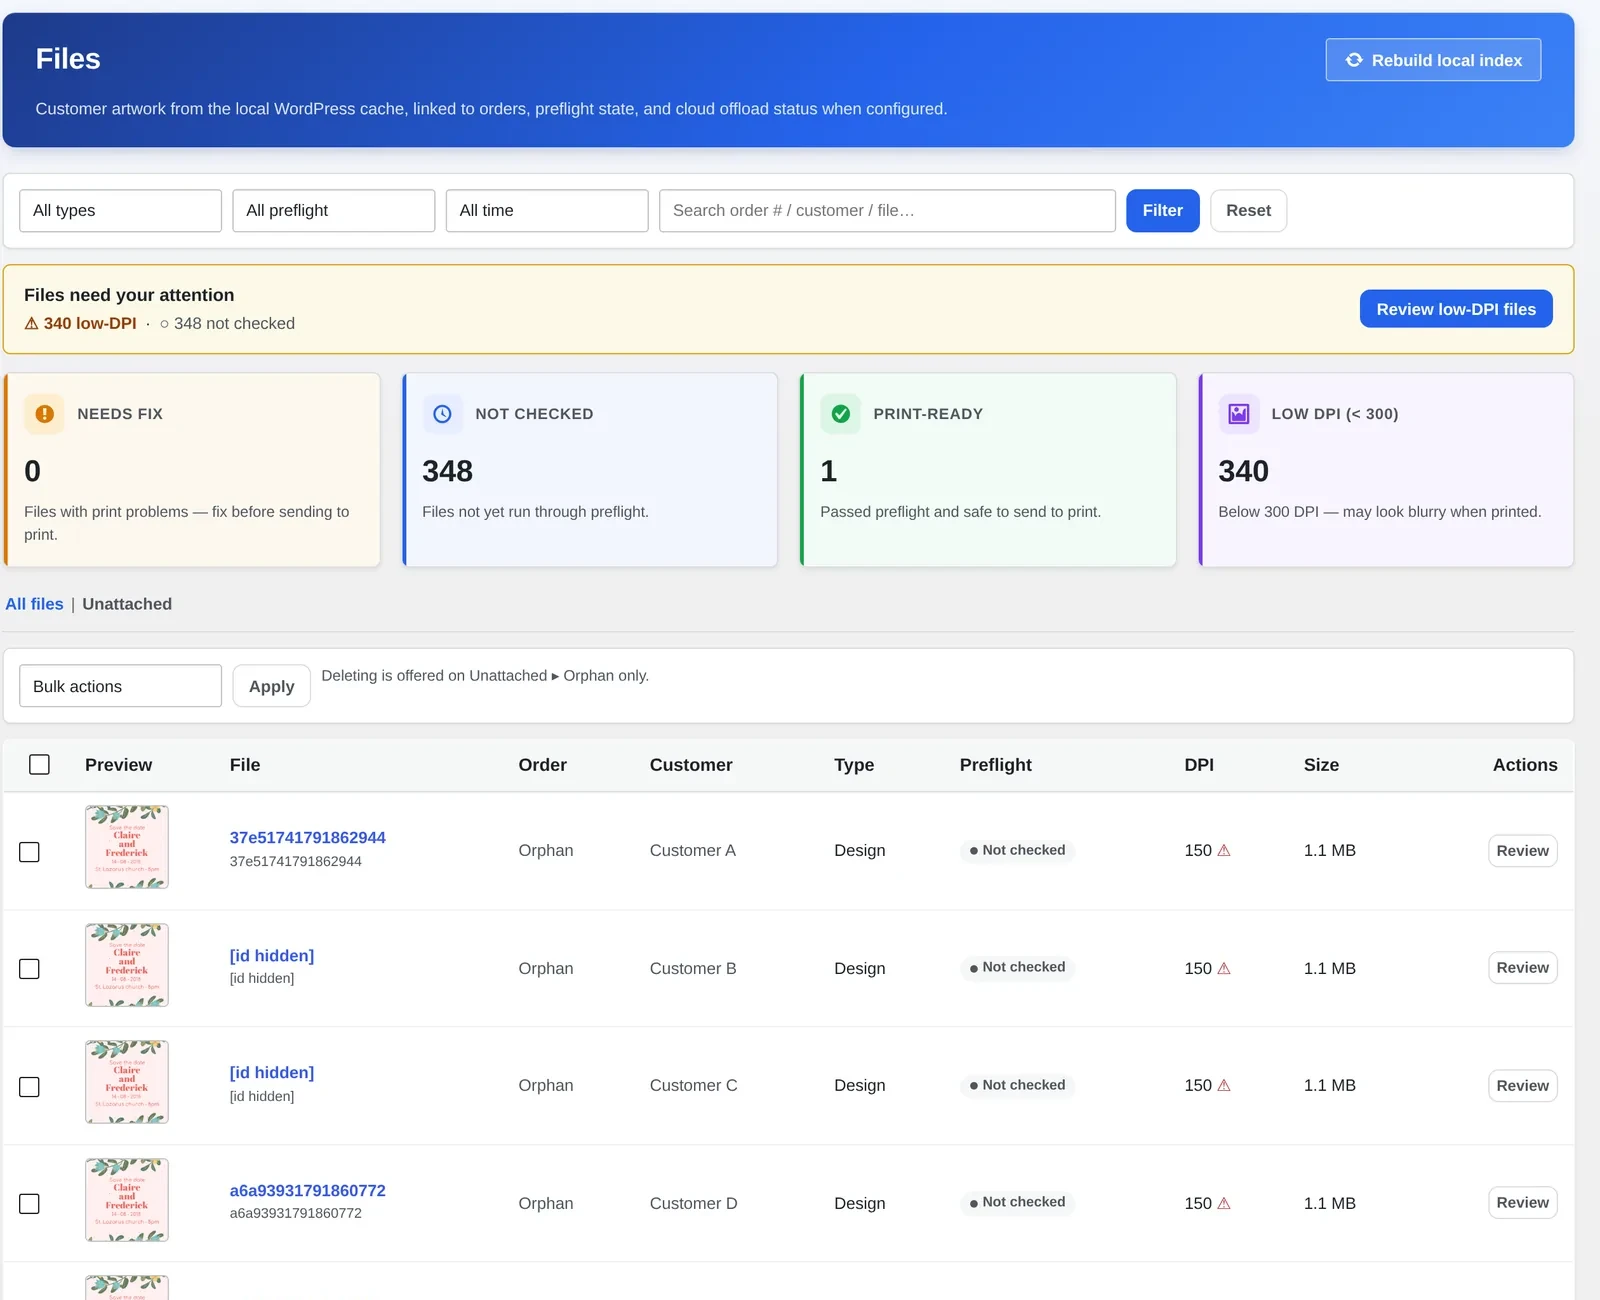The height and width of the screenshot is (1300, 1600).
Task: Open Customer A's artwork preview thumbnail
Action: (x=127, y=847)
